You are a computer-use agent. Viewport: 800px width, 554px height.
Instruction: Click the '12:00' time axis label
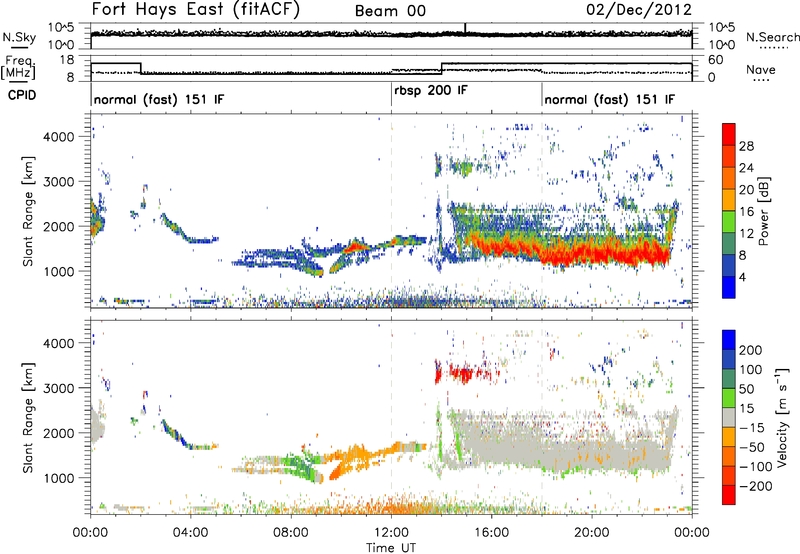click(x=391, y=533)
